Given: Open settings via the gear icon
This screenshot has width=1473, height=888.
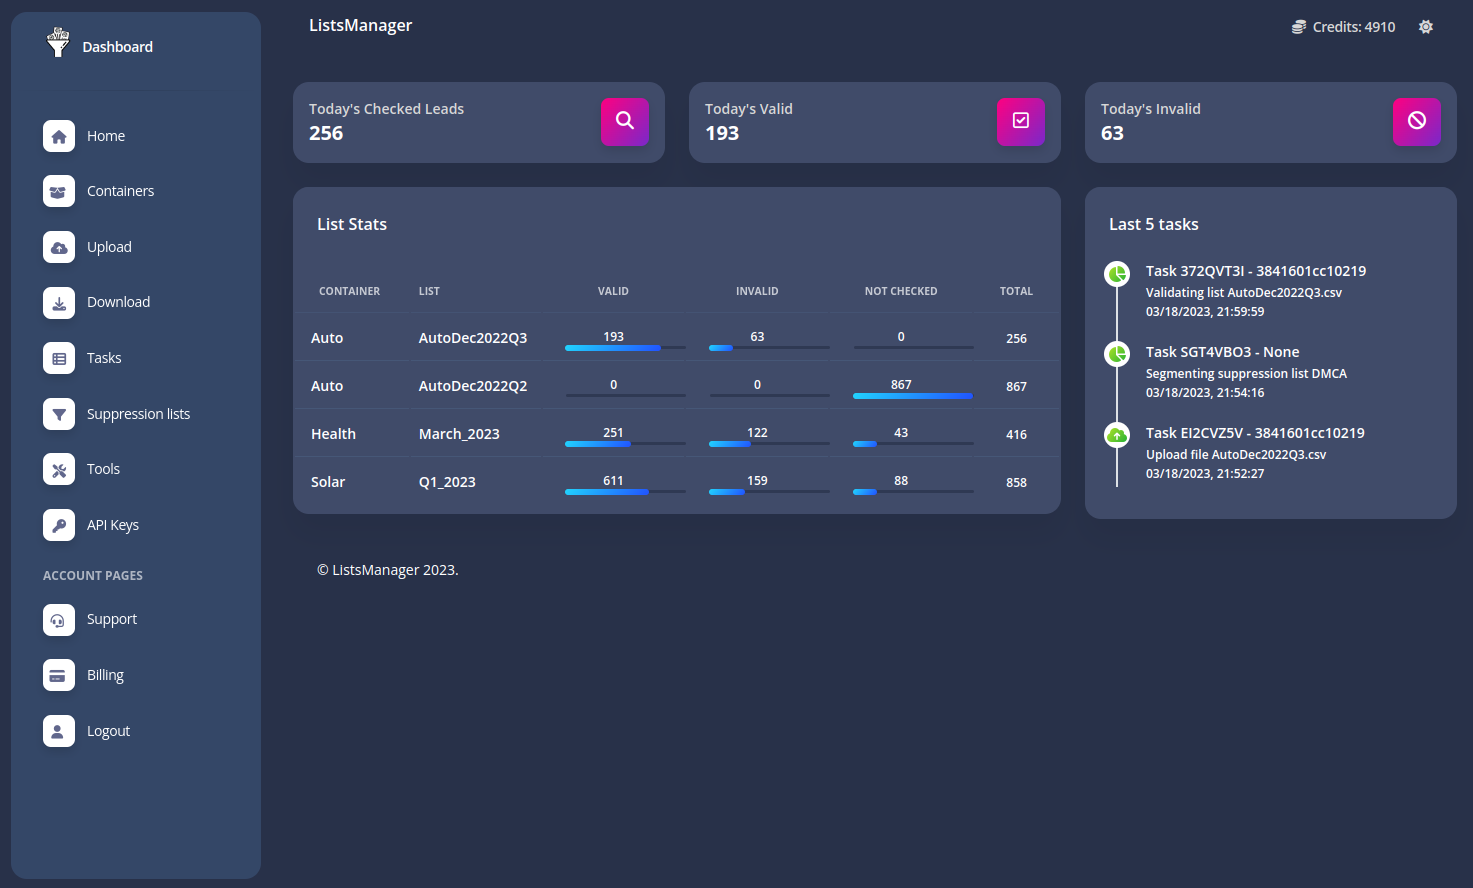Looking at the screenshot, I should [x=1426, y=27].
